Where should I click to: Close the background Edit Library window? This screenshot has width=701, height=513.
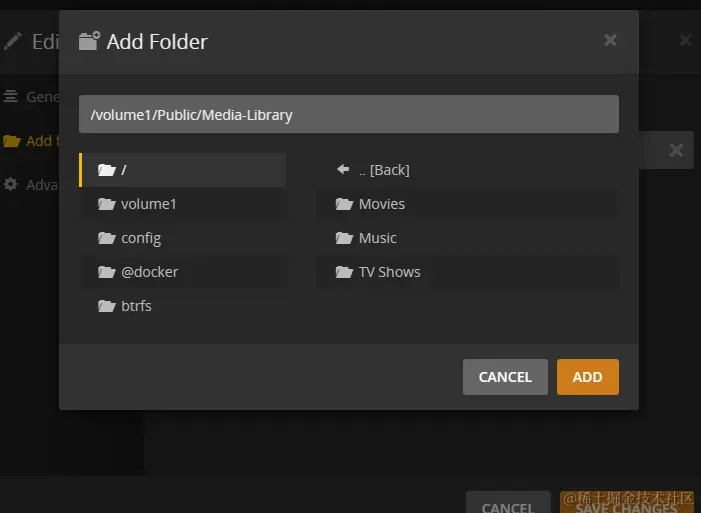(686, 40)
